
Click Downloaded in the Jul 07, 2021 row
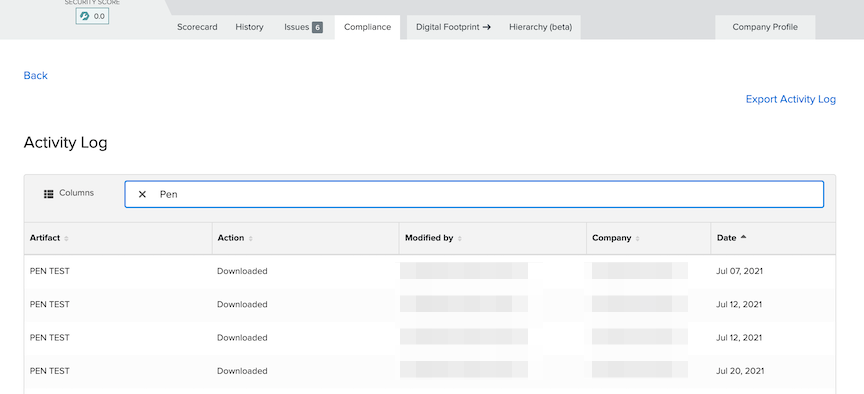tap(242, 271)
